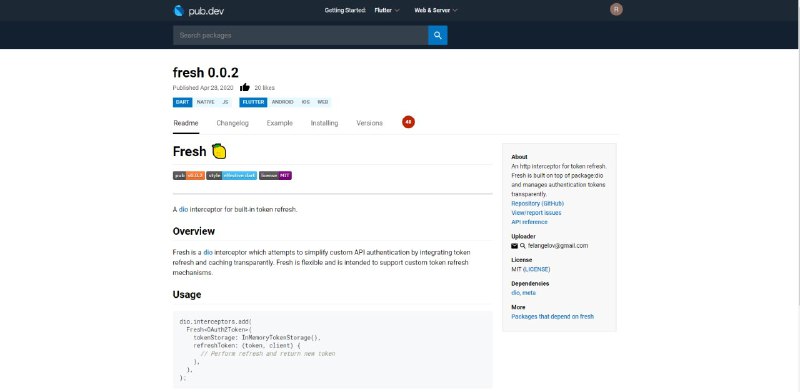
Task: Click the DART platform tag
Action: 183,102
